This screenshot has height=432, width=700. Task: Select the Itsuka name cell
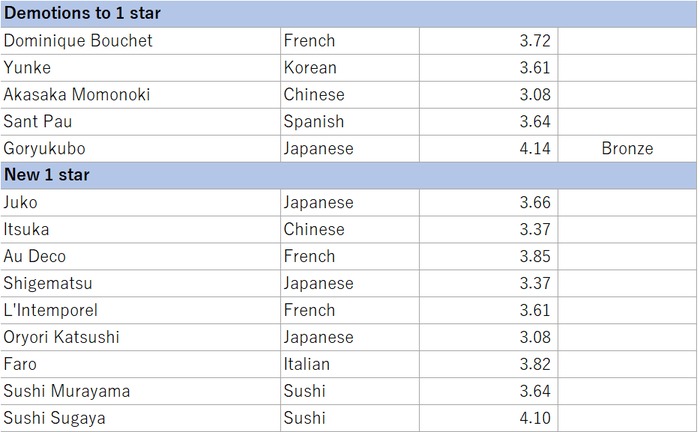[x=141, y=229]
